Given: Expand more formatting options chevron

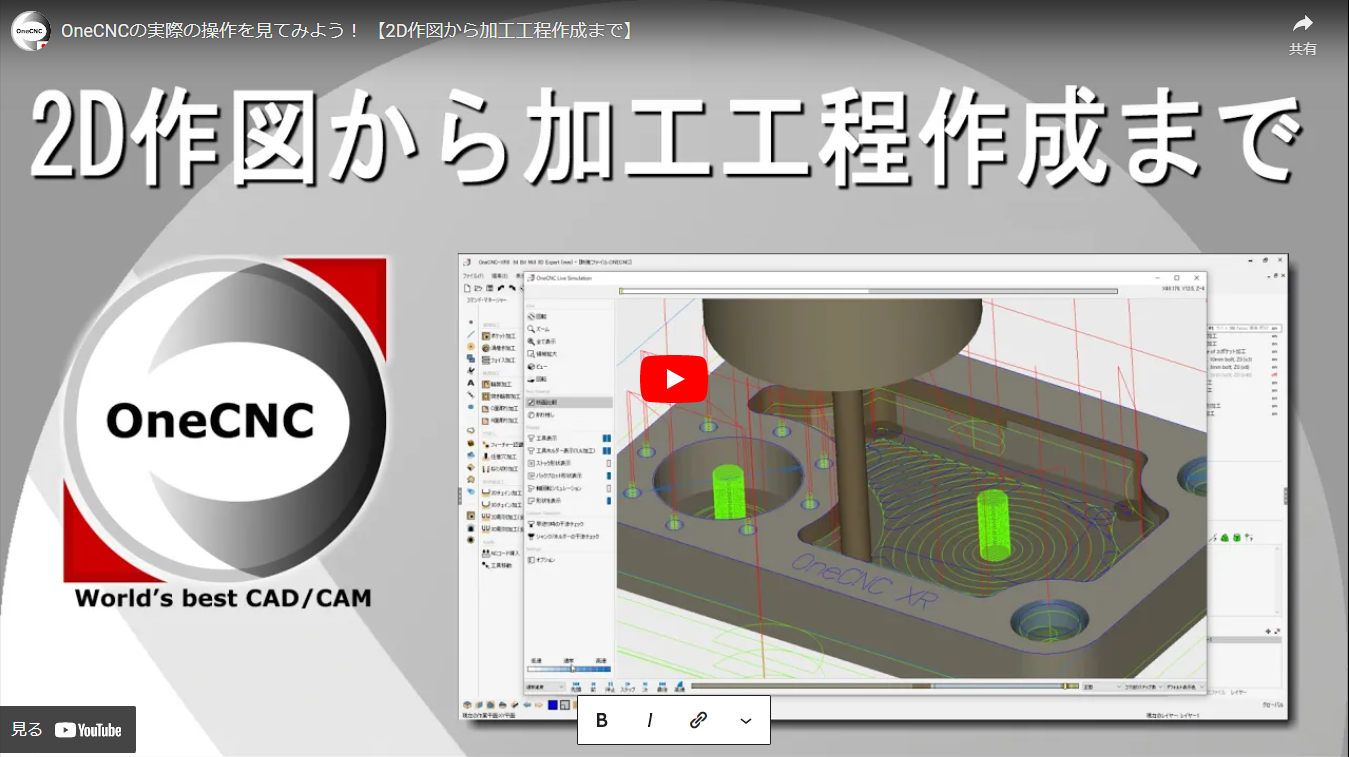Looking at the screenshot, I should click(x=746, y=720).
